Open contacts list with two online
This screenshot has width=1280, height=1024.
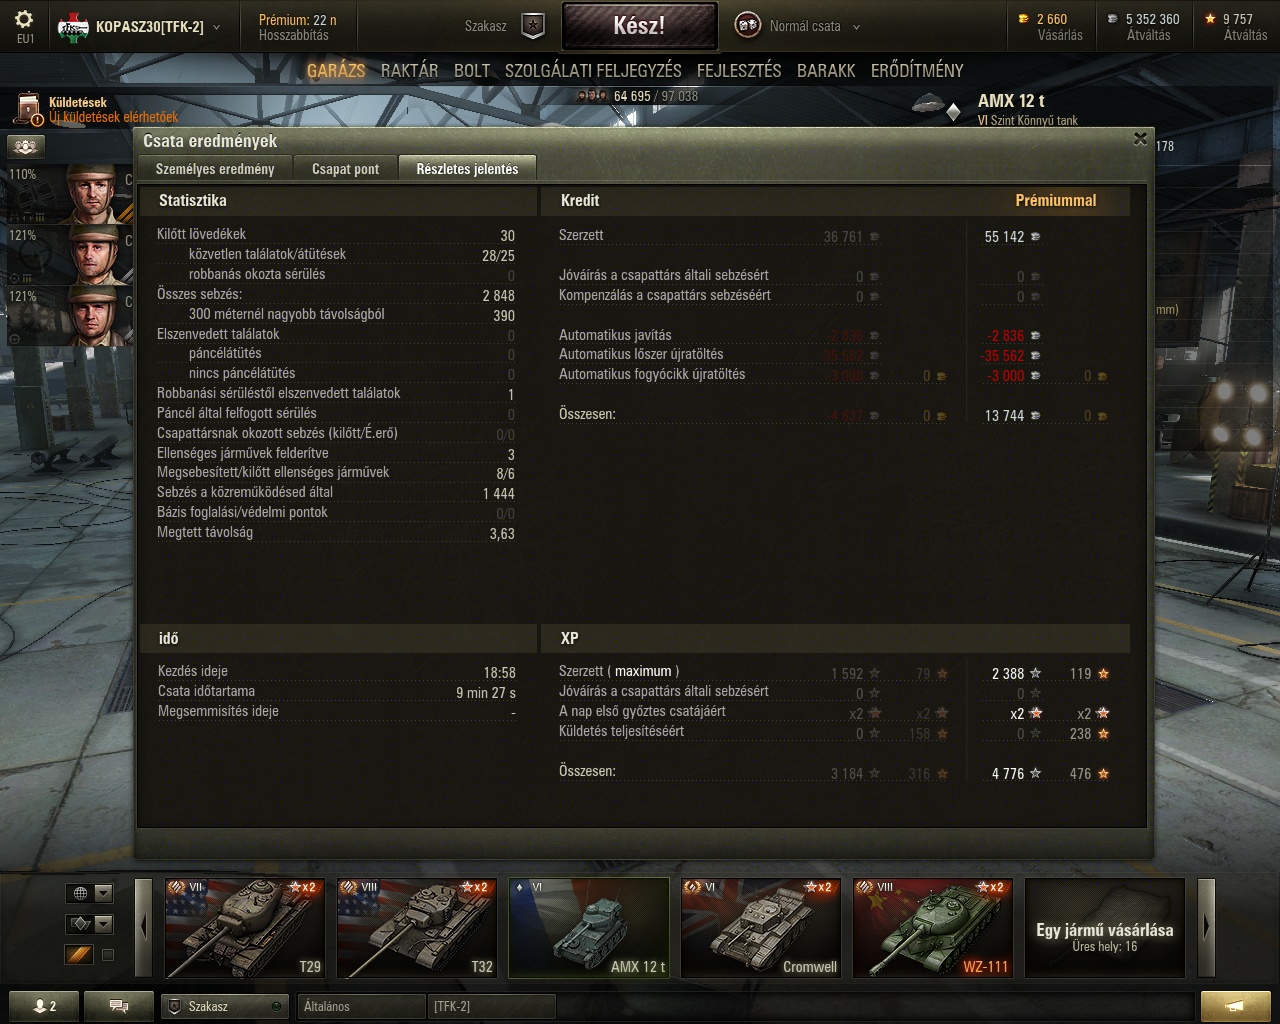tap(45, 1006)
